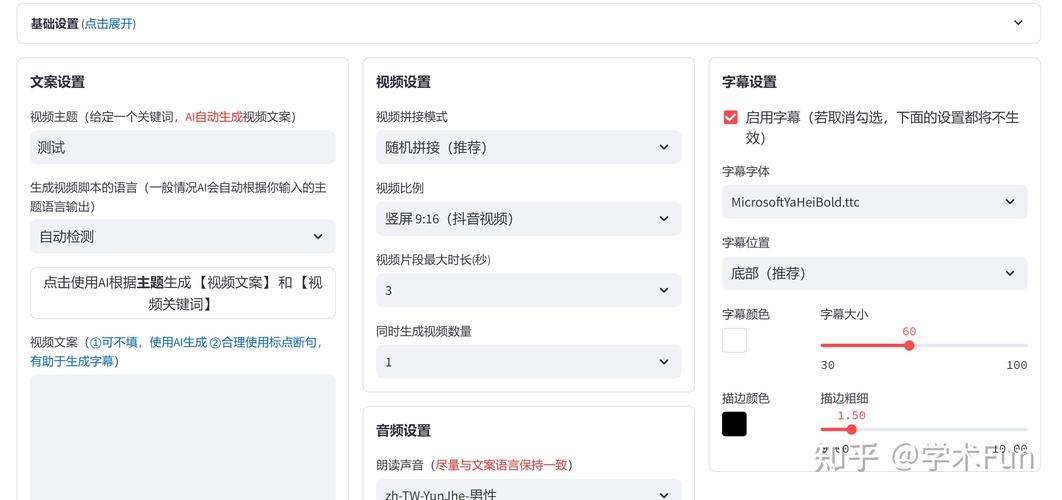This screenshot has height=500, width=1062.
Task: Click the white 字幕颜色 color swatch
Action: [734, 340]
